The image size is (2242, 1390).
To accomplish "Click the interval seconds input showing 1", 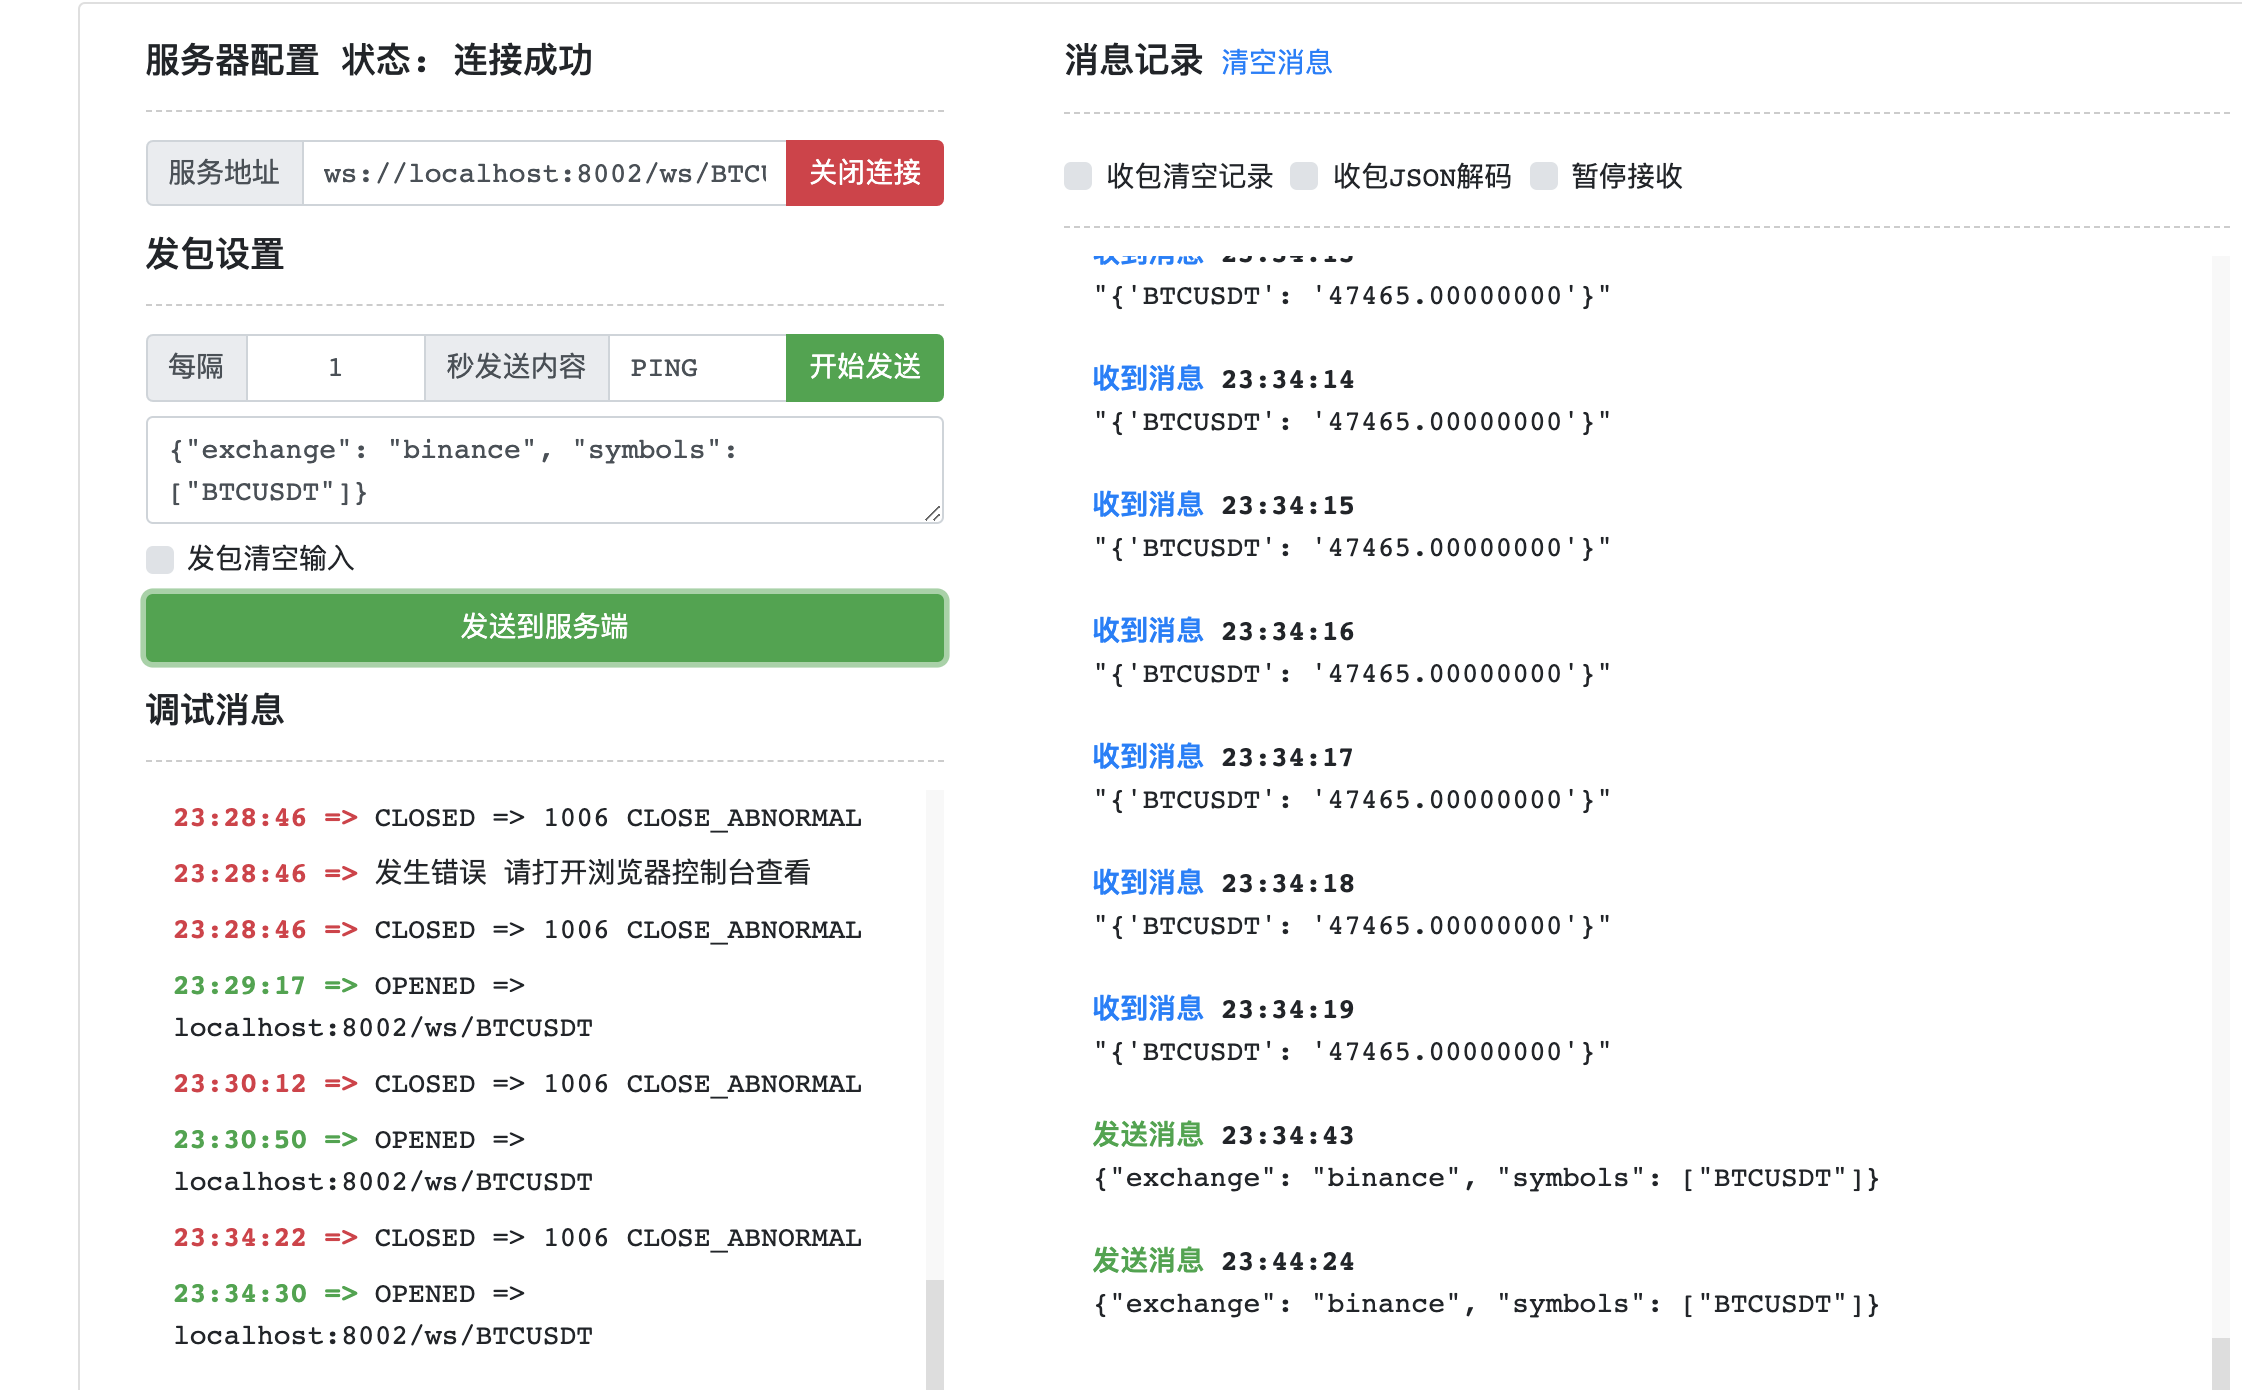I will click(x=335, y=367).
